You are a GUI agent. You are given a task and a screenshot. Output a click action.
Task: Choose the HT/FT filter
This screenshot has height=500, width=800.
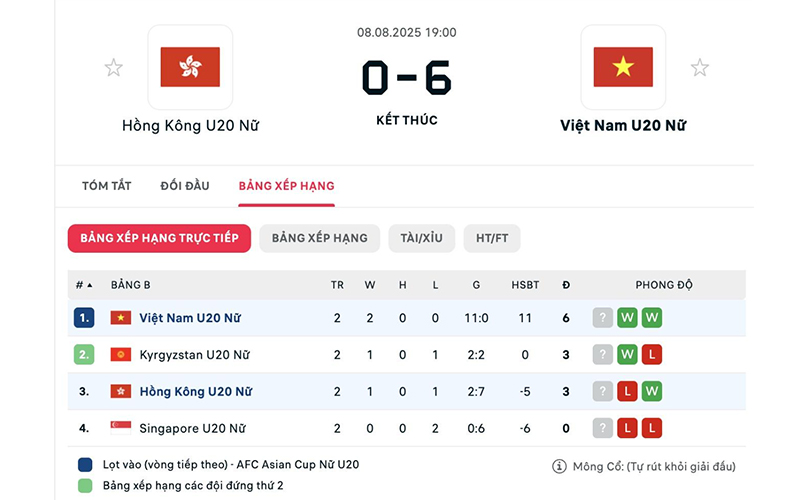click(x=492, y=238)
